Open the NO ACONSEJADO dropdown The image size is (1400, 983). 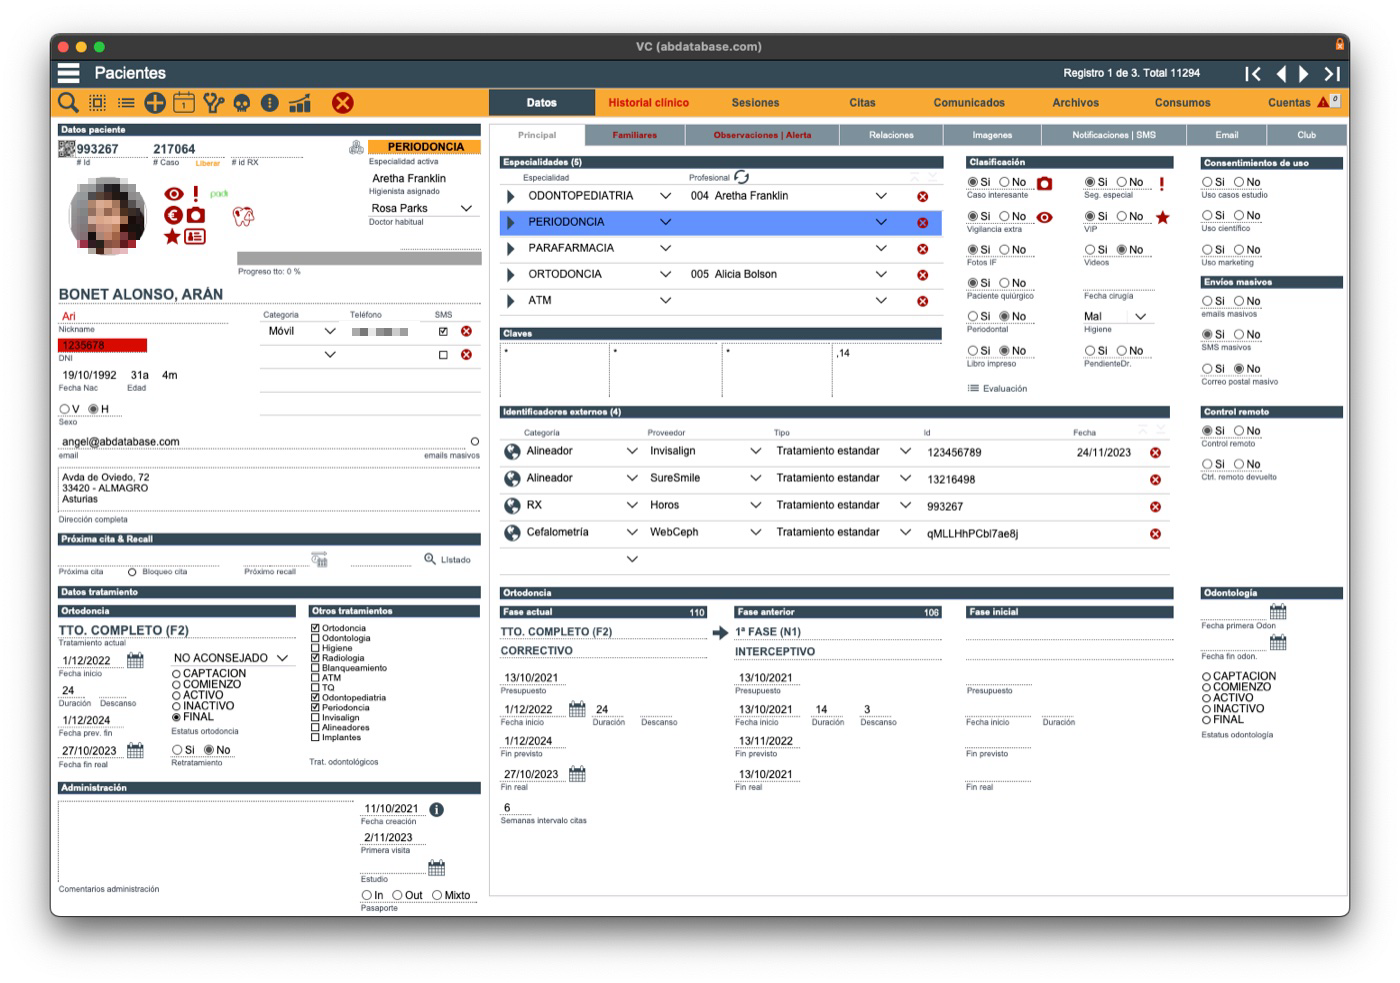click(231, 658)
